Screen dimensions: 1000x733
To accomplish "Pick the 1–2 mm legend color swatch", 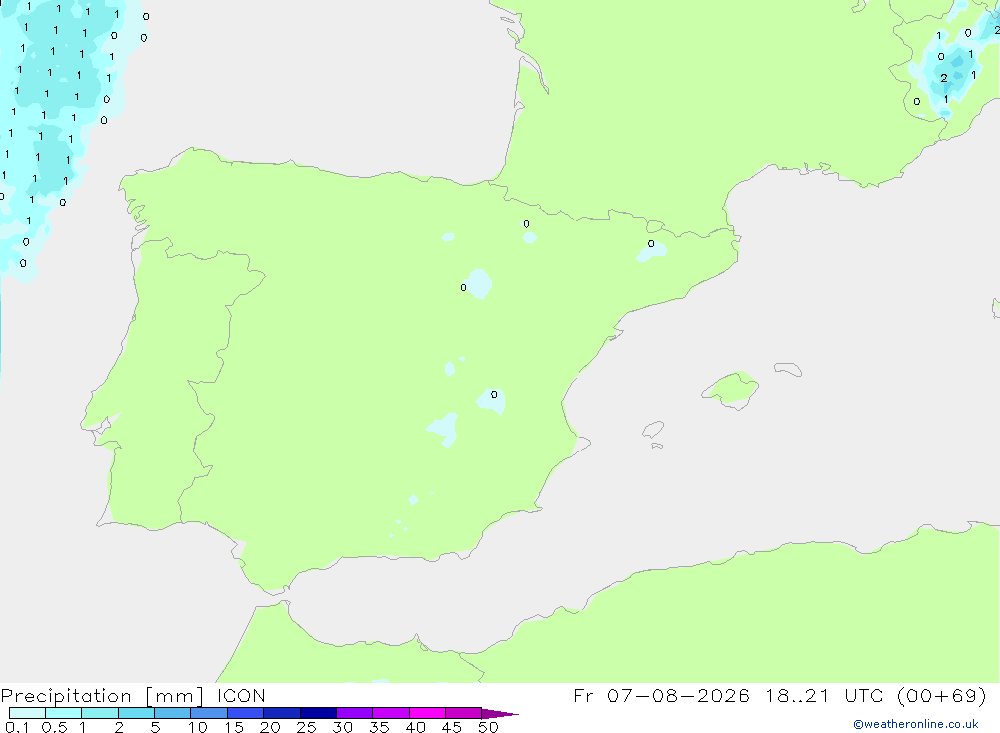I will coord(99,713).
